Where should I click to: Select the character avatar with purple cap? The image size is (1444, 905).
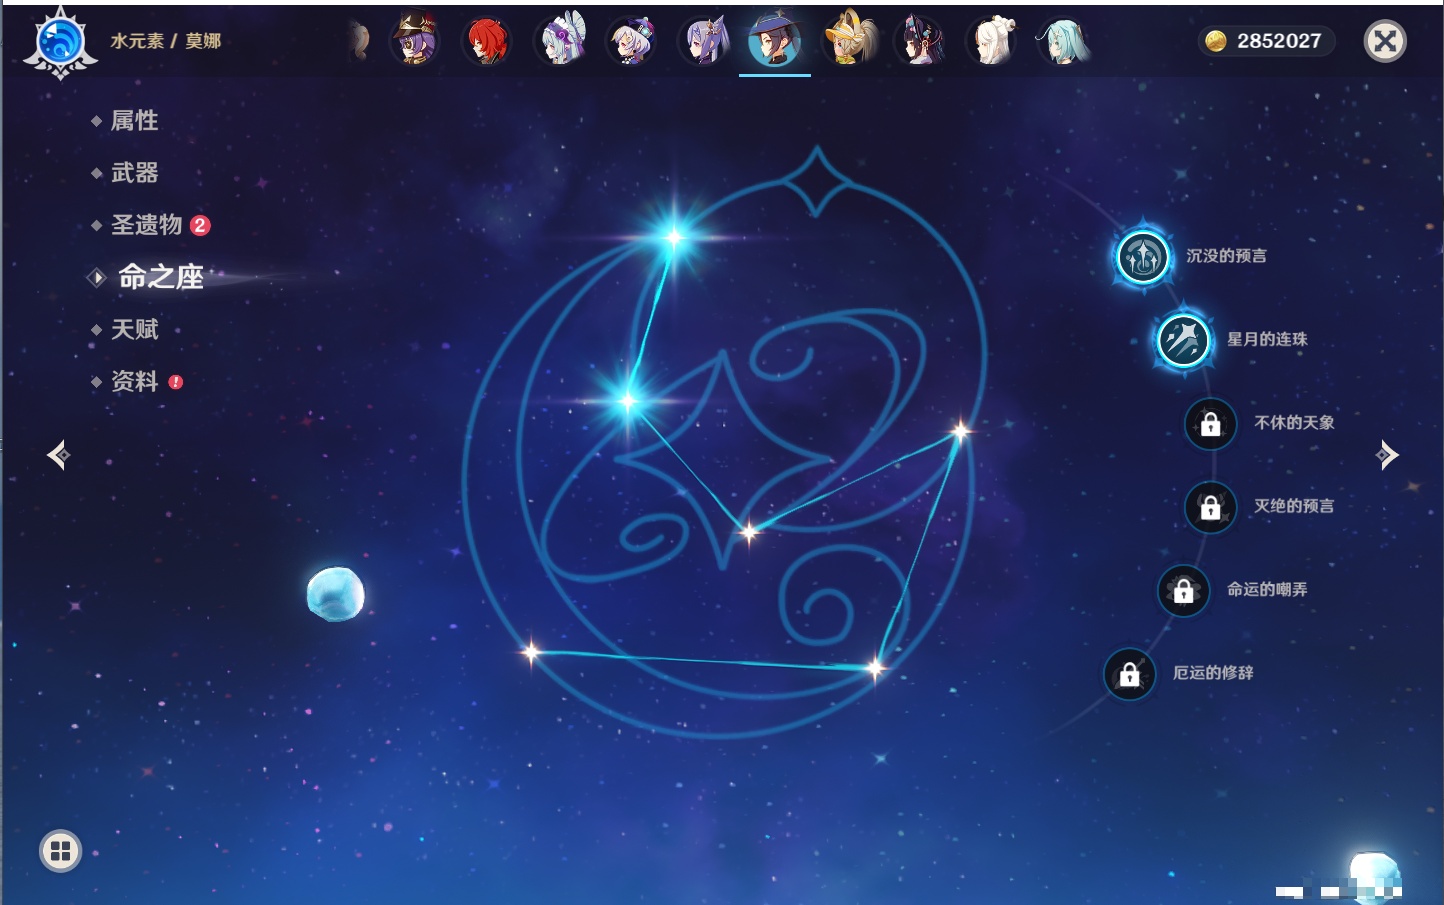tap(632, 41)
